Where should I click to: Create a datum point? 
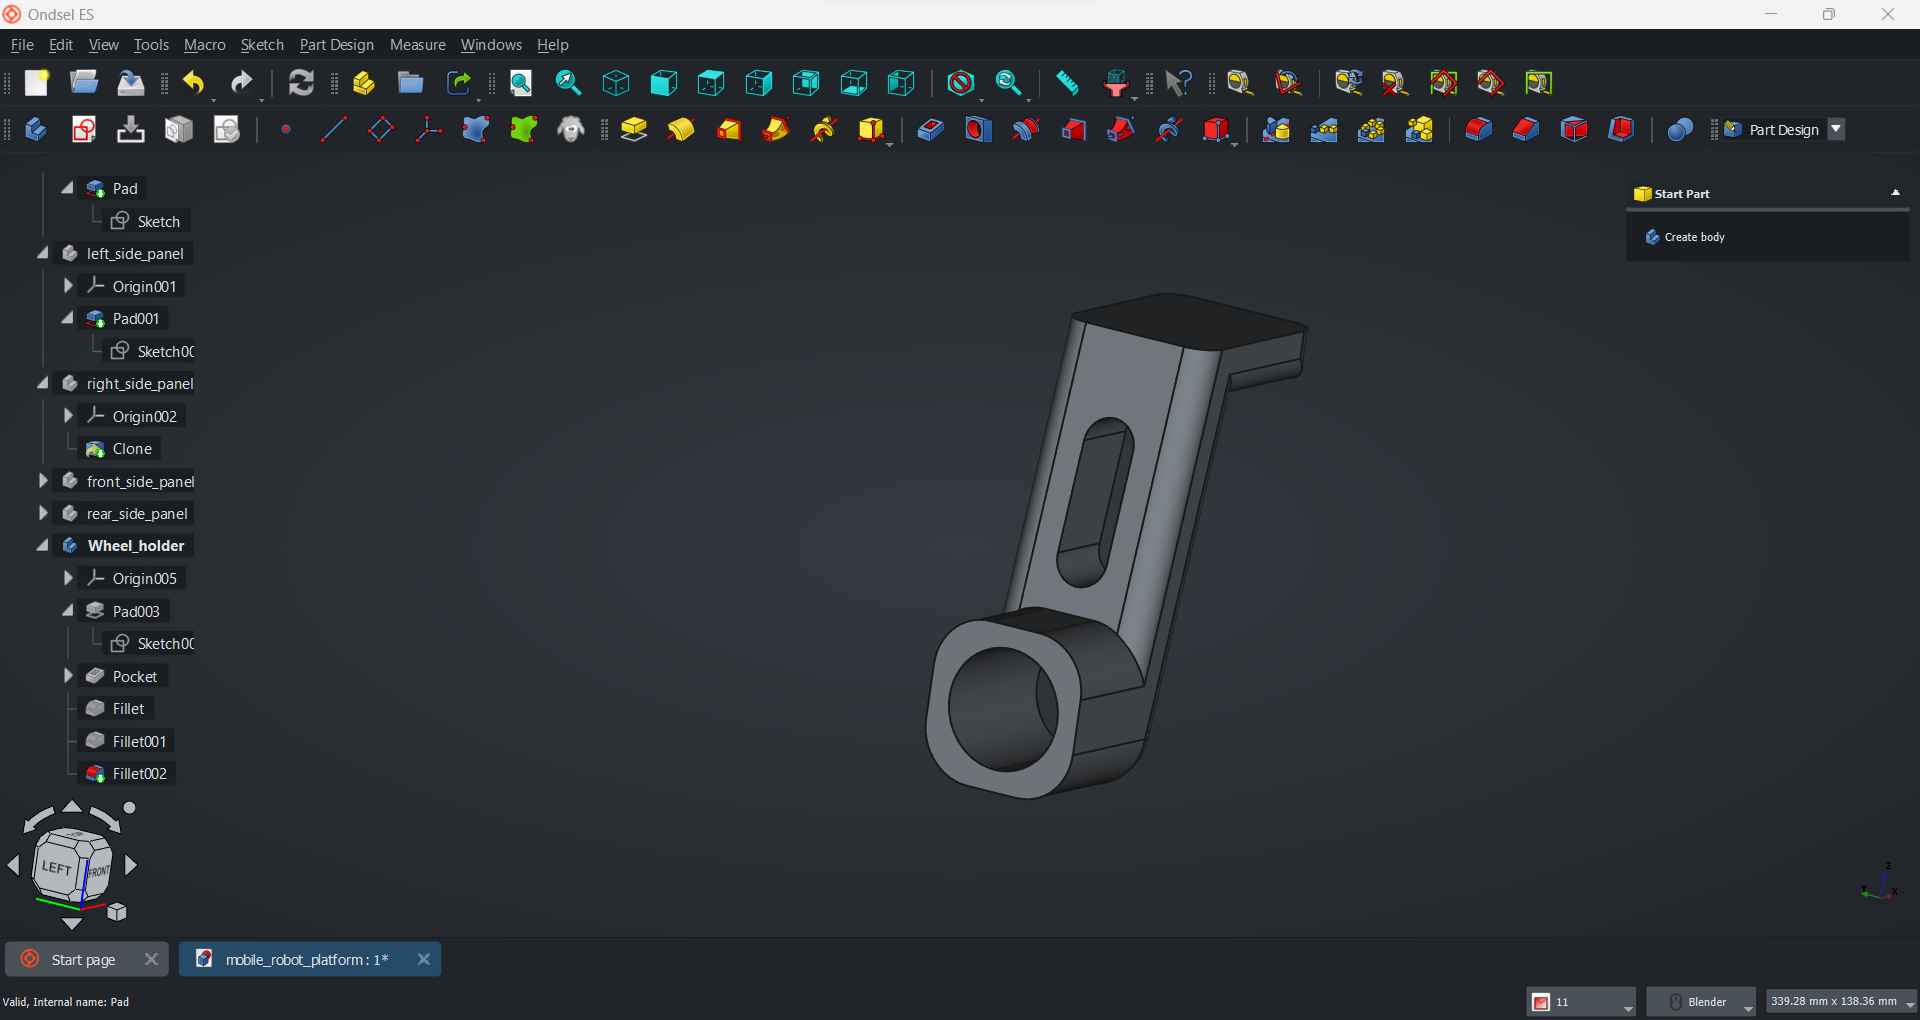click(286, 130)
